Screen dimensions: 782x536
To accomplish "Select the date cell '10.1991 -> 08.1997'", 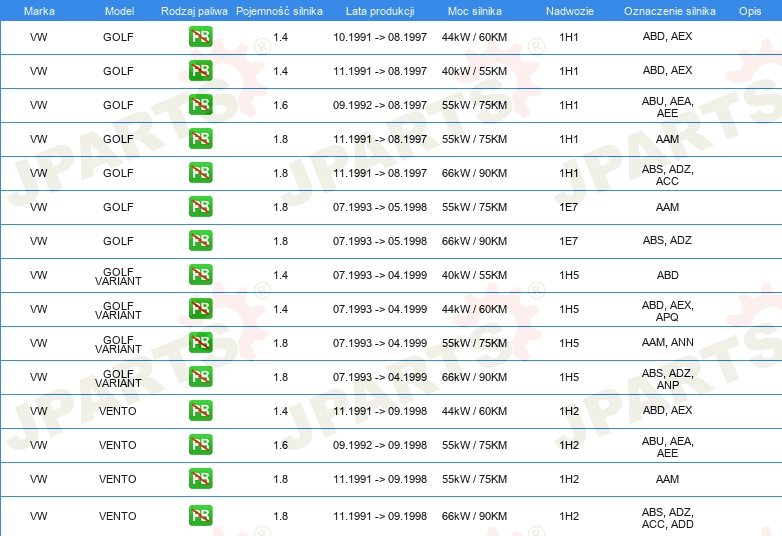I will (x=380, y=37).
